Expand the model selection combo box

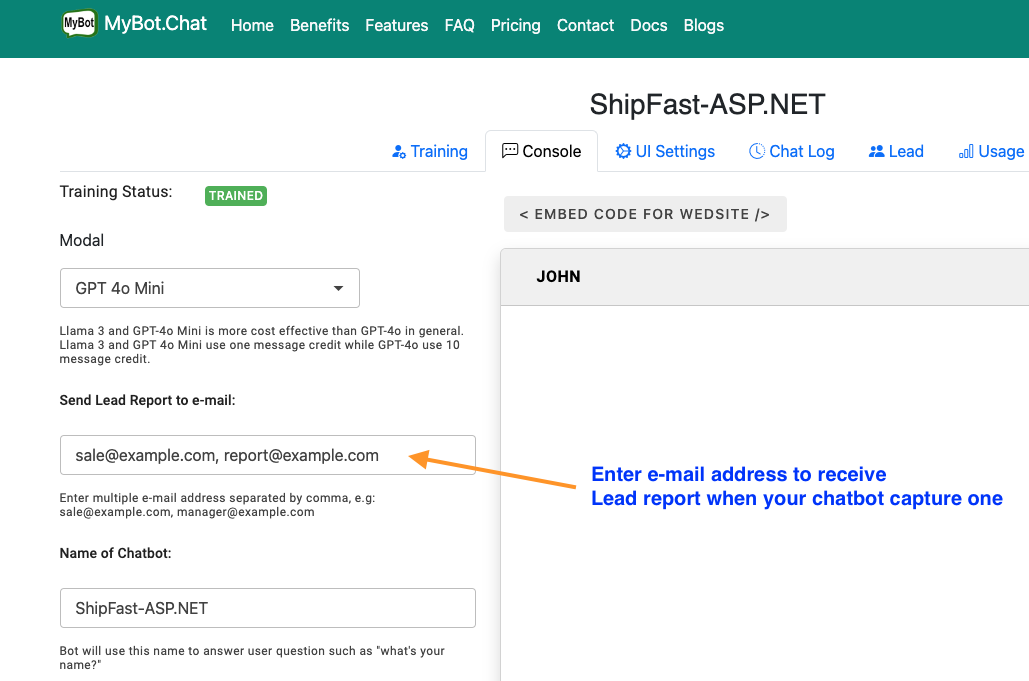coord(209,287)
